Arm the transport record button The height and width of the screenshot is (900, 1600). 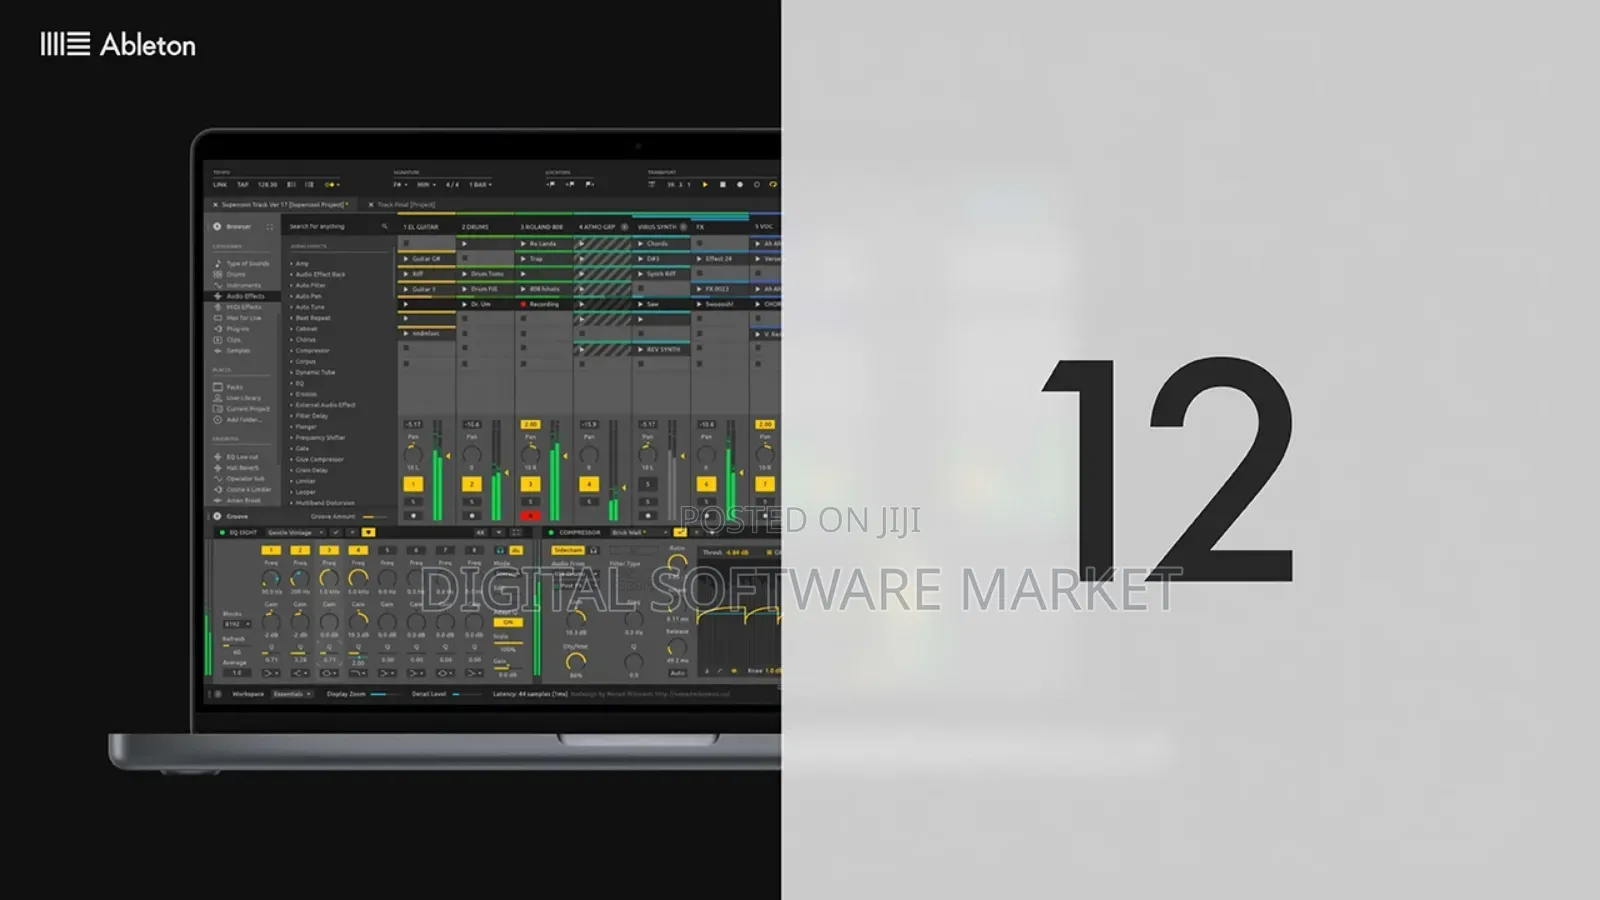pos(740,185)
